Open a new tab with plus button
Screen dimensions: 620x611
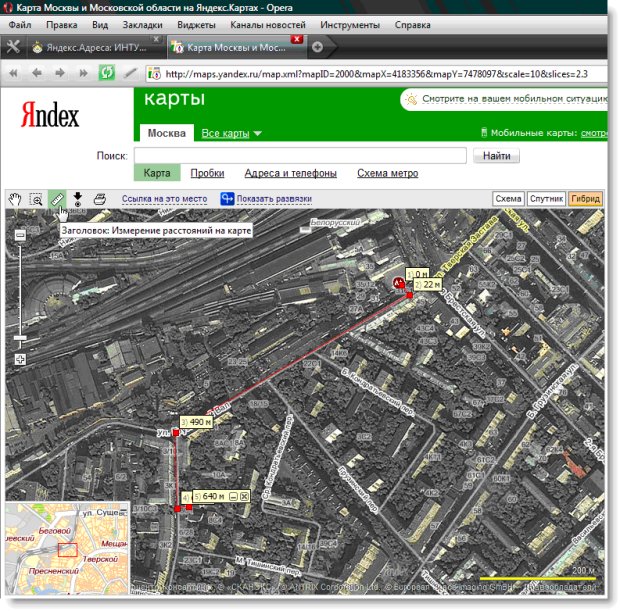pos(317,47)
